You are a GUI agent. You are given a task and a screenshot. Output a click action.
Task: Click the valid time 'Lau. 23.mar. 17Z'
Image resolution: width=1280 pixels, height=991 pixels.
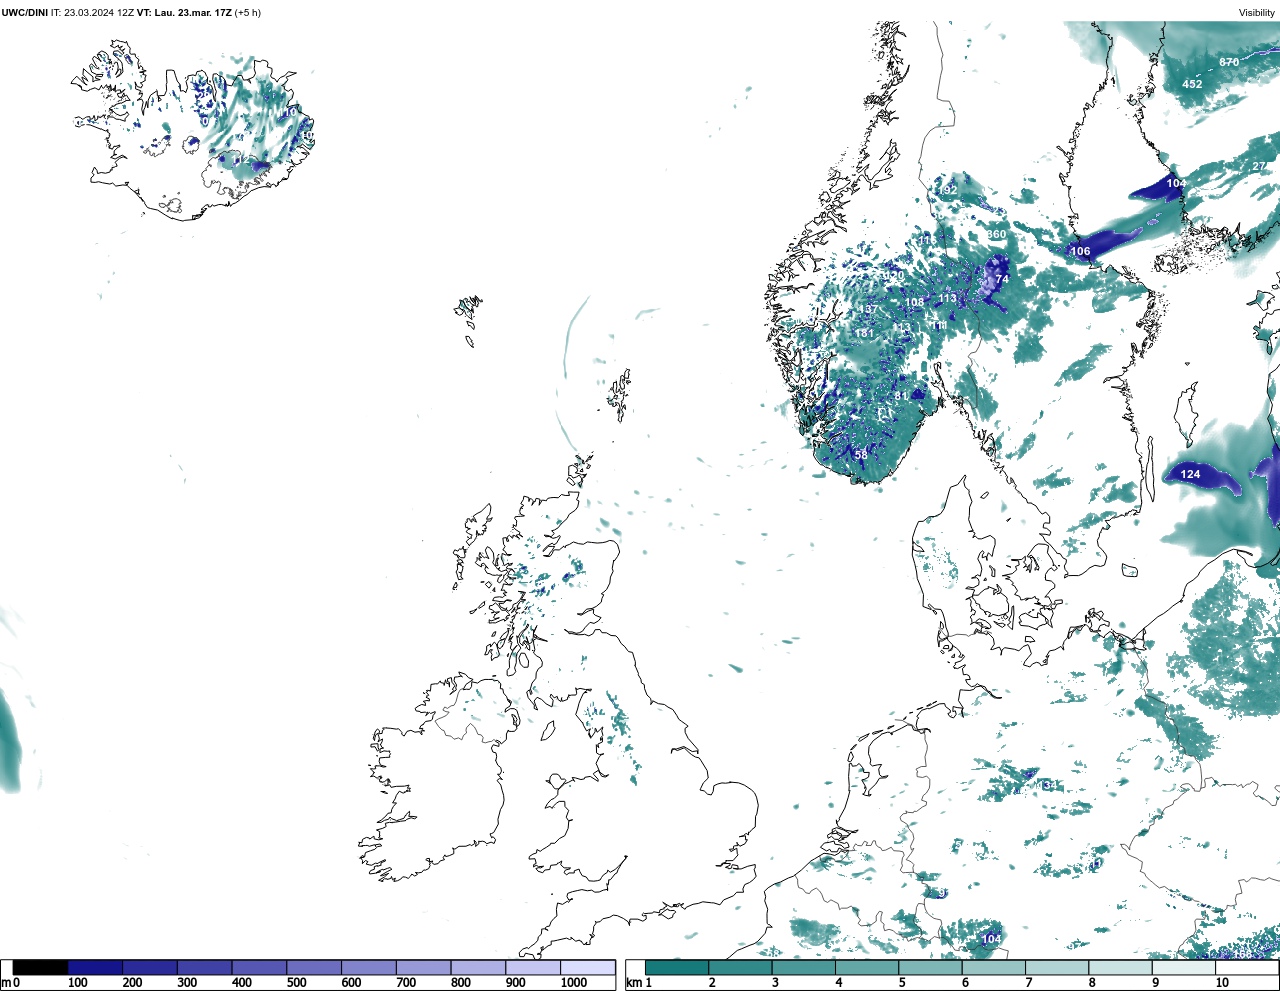[x=193, y=13]
